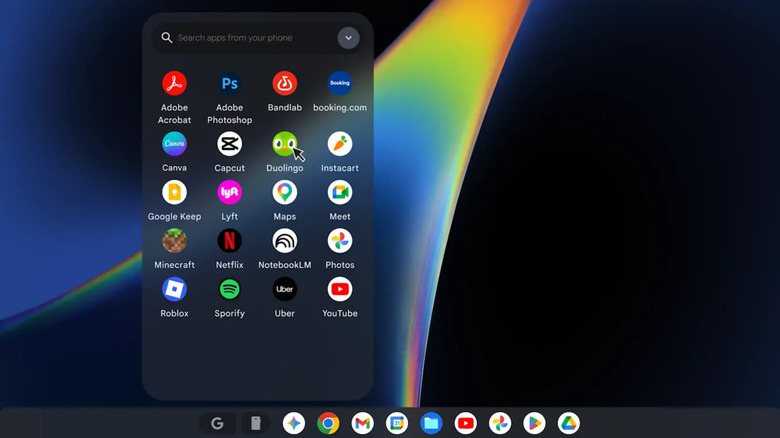Viewport: 780px width, 438px height.
Task: Click the phone icon on the shelf
Action: coord(256,423)
